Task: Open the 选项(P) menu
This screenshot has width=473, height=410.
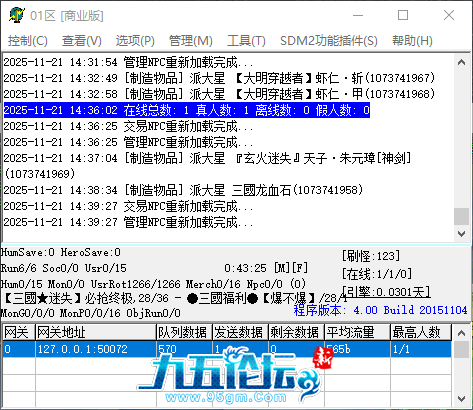Action: 135,41
